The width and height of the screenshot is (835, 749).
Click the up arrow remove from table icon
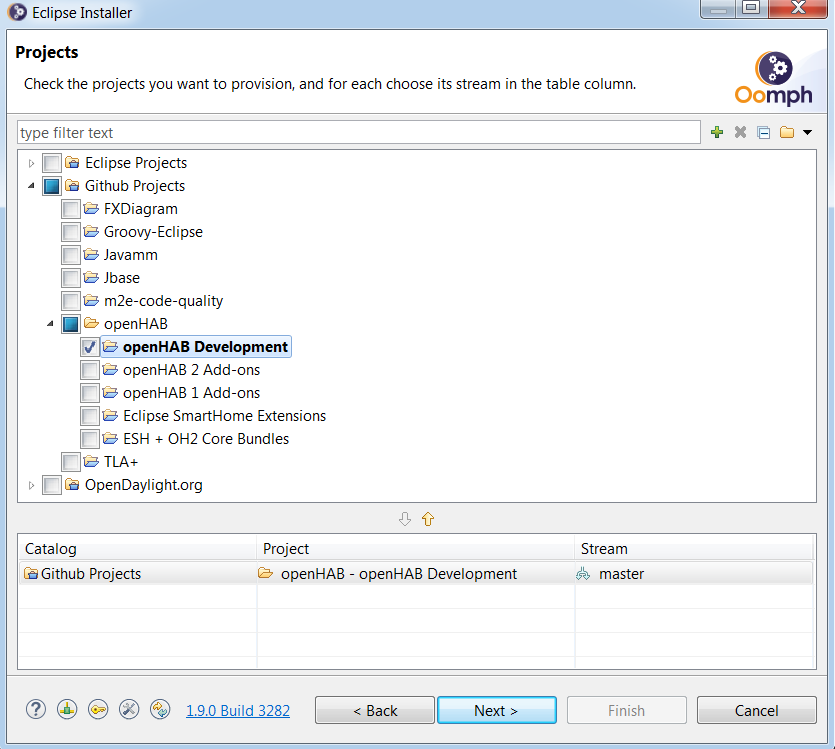pyautogui.click(x=428, y=518)
